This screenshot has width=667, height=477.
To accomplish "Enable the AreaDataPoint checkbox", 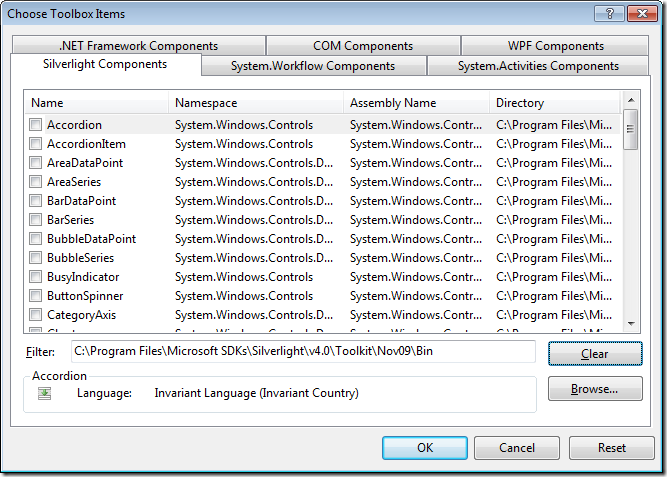I will [35, 163].
